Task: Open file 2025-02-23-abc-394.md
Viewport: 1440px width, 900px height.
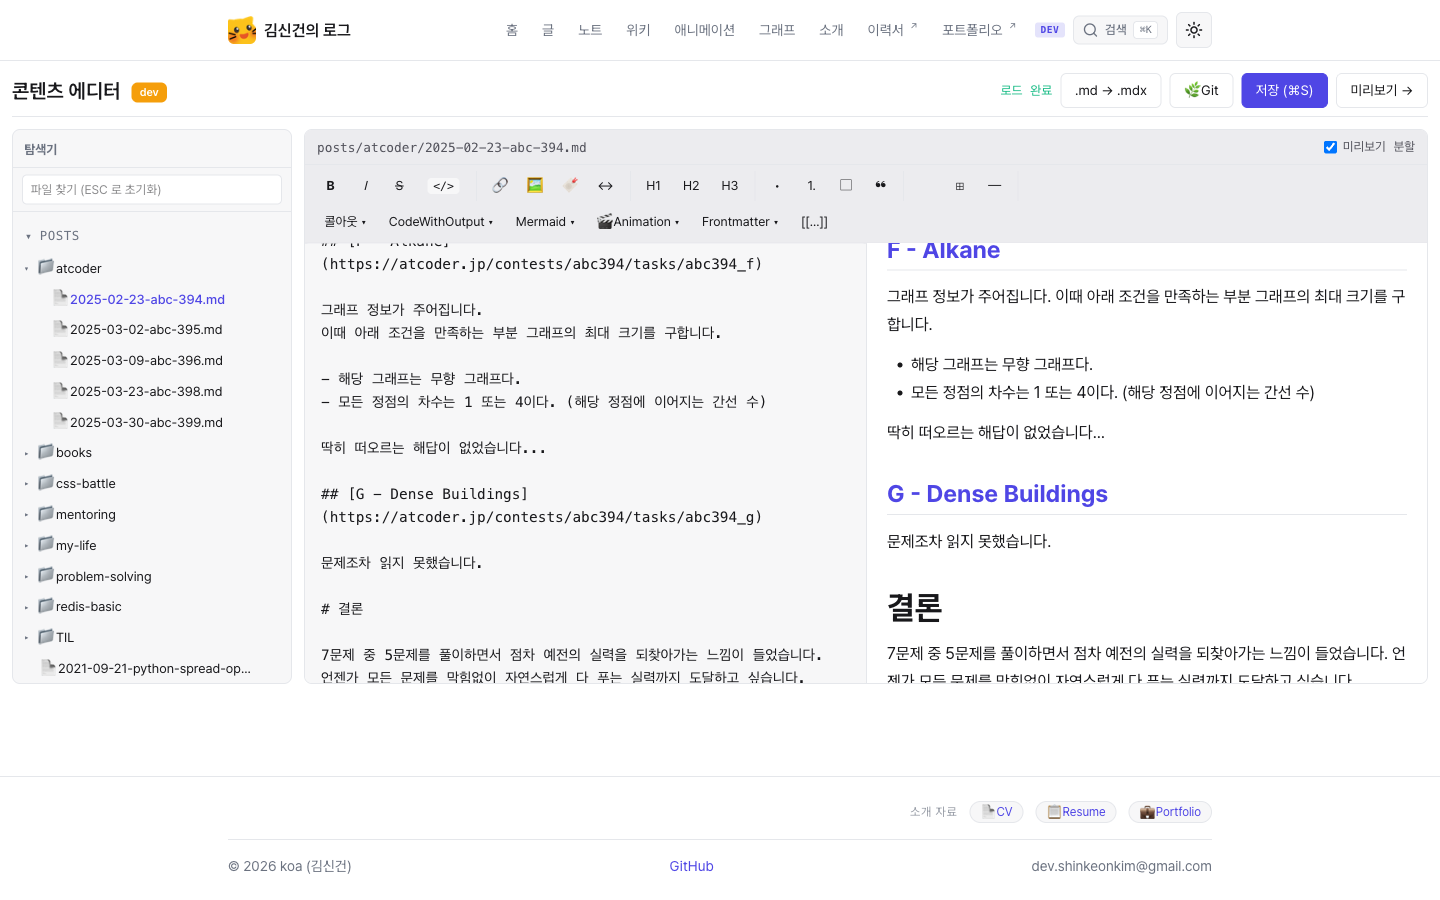Action: pos(139,299)
